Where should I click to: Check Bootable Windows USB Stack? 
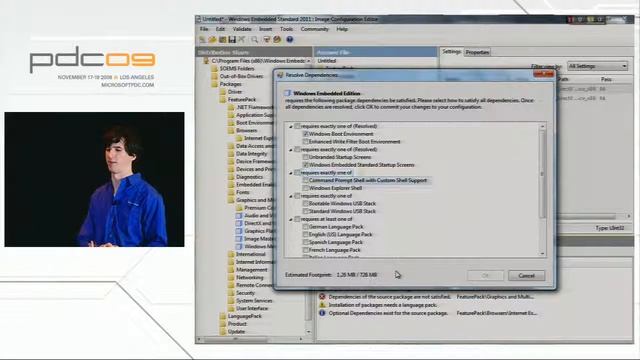click(x=305, y=204)
